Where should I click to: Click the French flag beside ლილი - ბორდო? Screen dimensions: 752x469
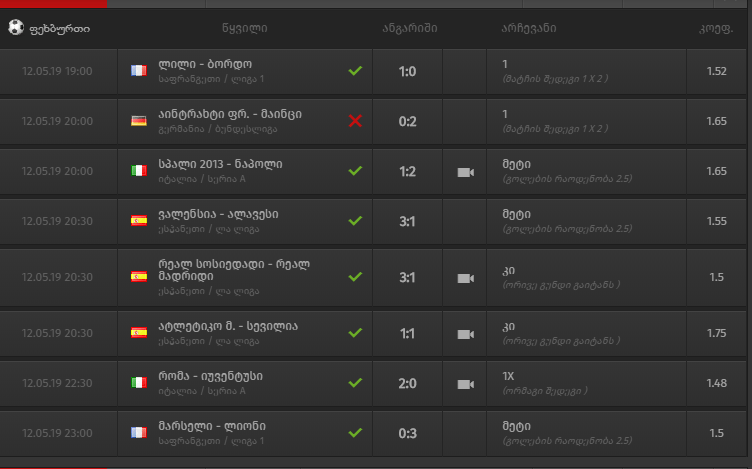[x=138, y=71]
